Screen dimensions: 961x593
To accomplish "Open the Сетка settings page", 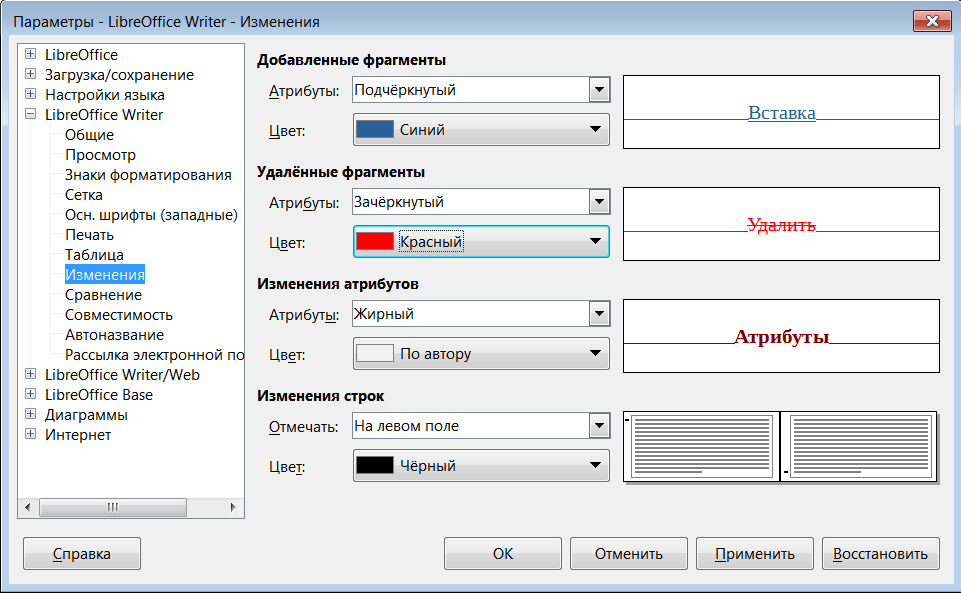I will pos(84,195).
